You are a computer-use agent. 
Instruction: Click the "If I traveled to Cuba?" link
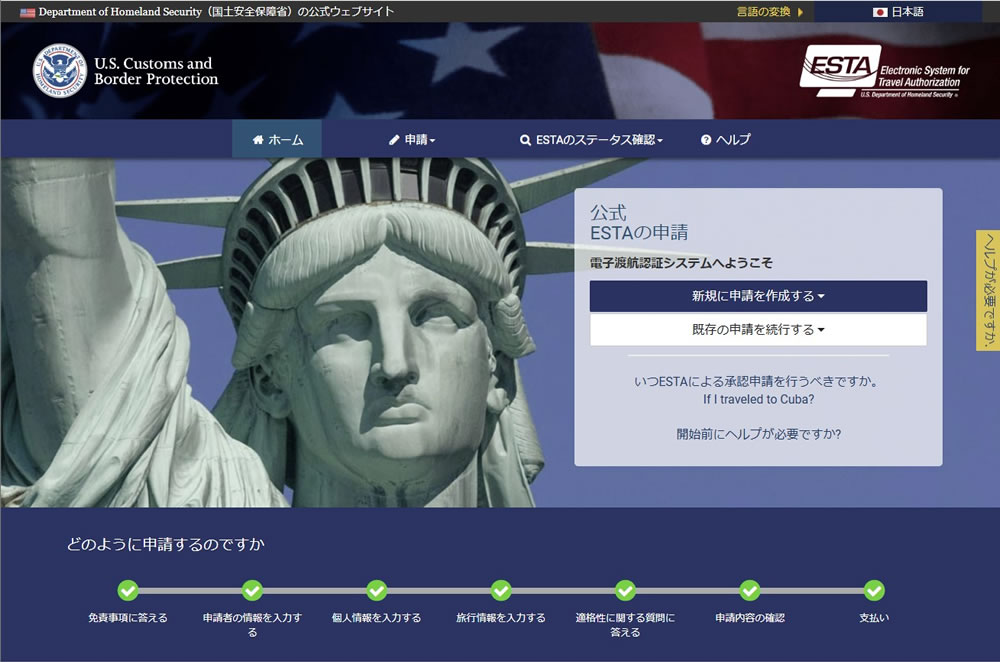click(x=758, y=399)
